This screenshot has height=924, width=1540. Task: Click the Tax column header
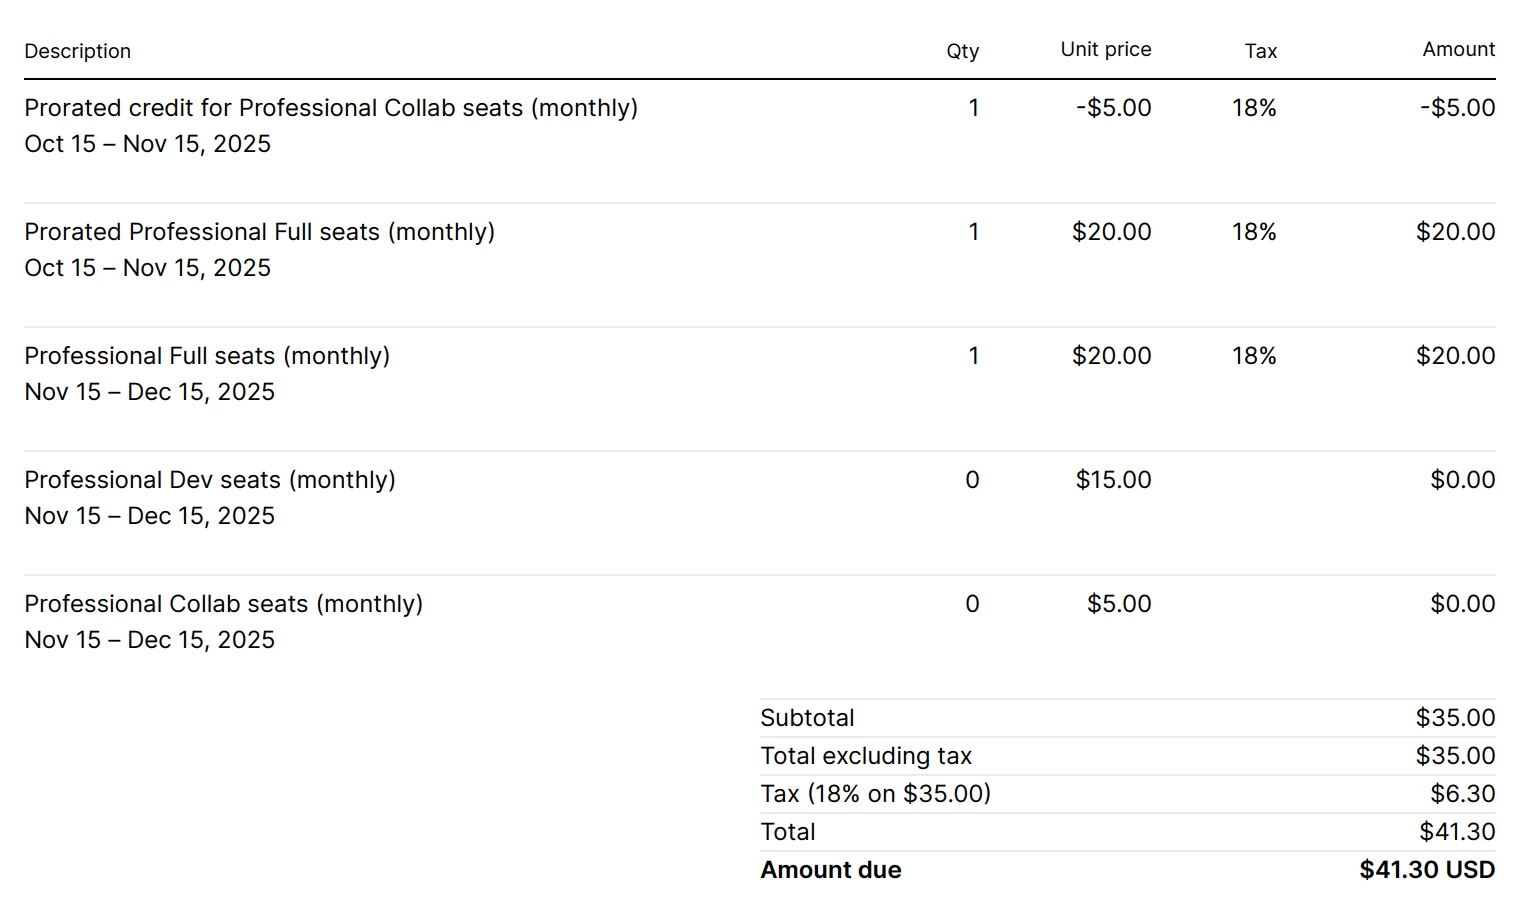tap(1260, 51)
